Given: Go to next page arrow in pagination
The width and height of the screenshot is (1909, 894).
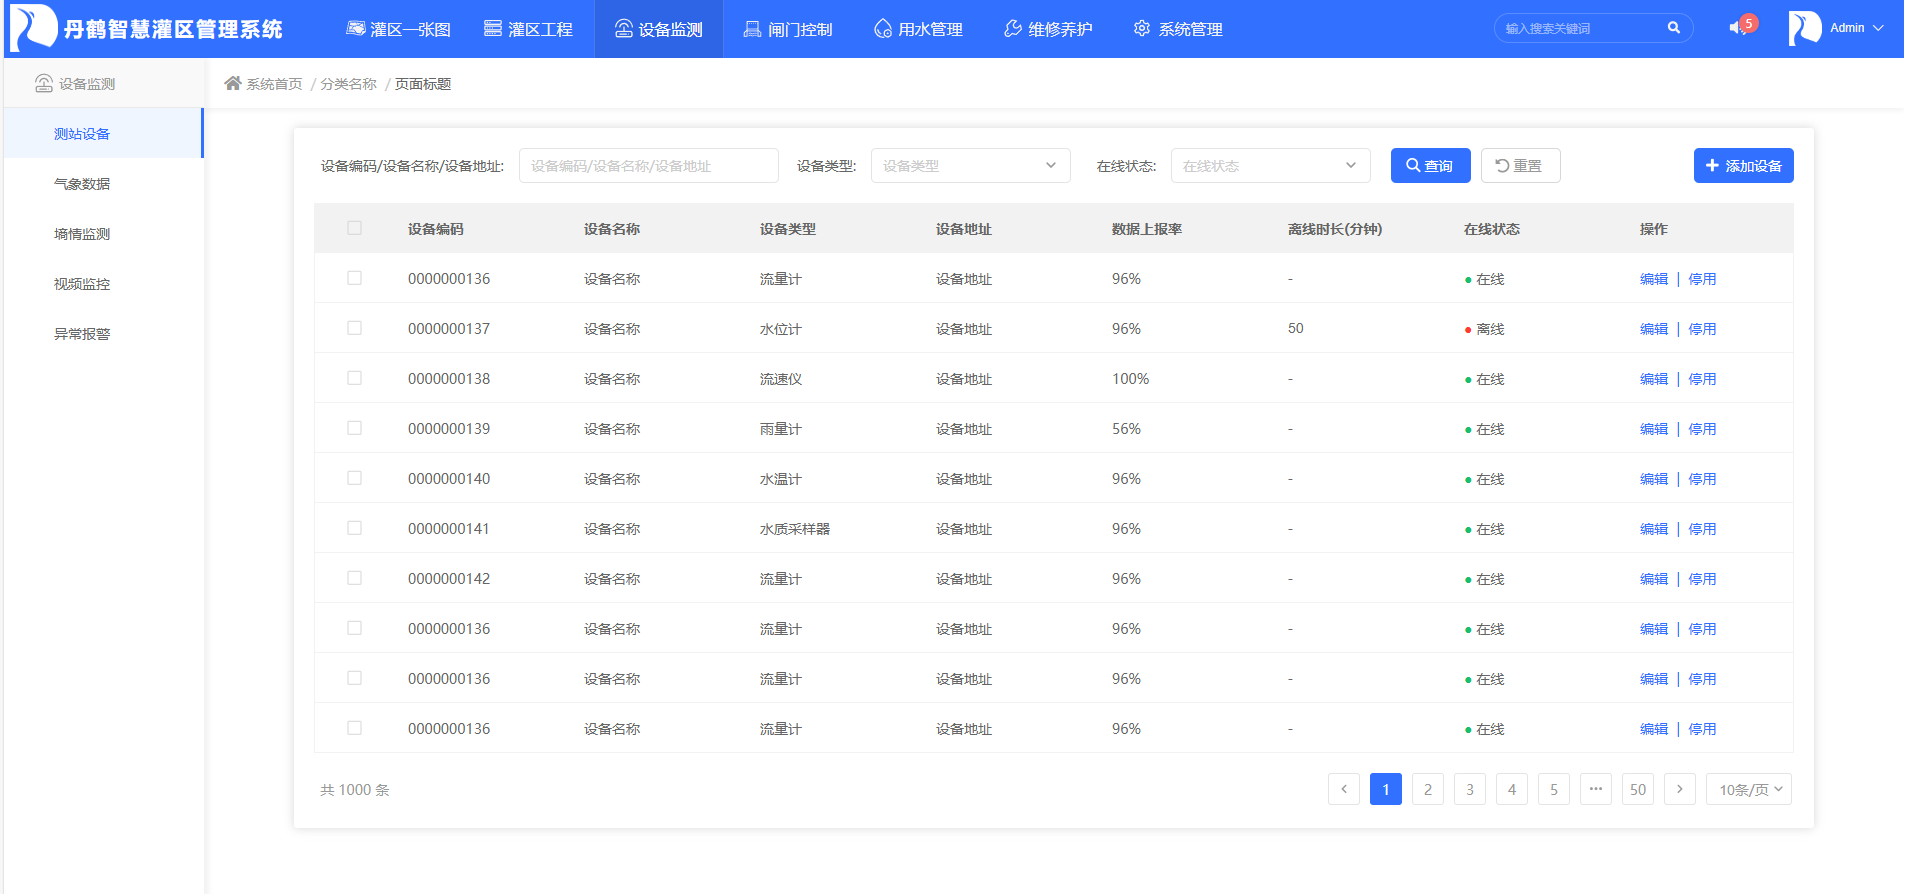Looking at the screenshot, I should point(1680,789).
